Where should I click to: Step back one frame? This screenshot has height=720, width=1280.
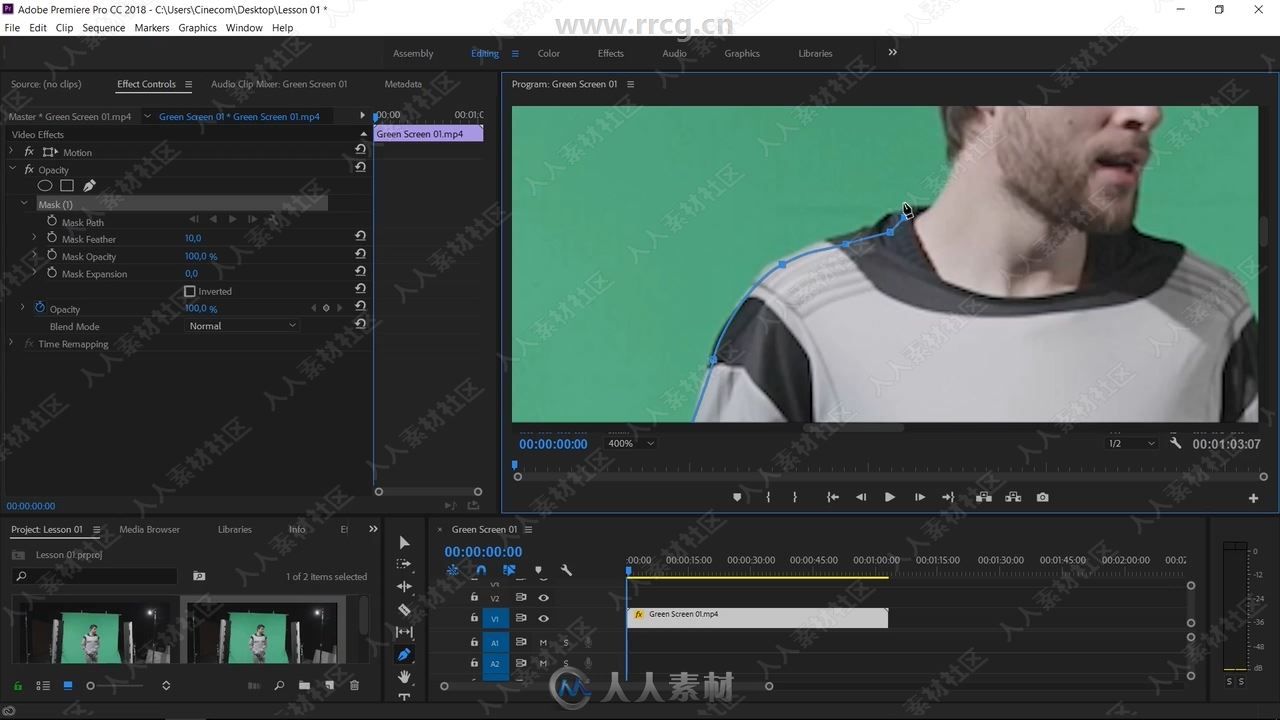tap(861, 497)
